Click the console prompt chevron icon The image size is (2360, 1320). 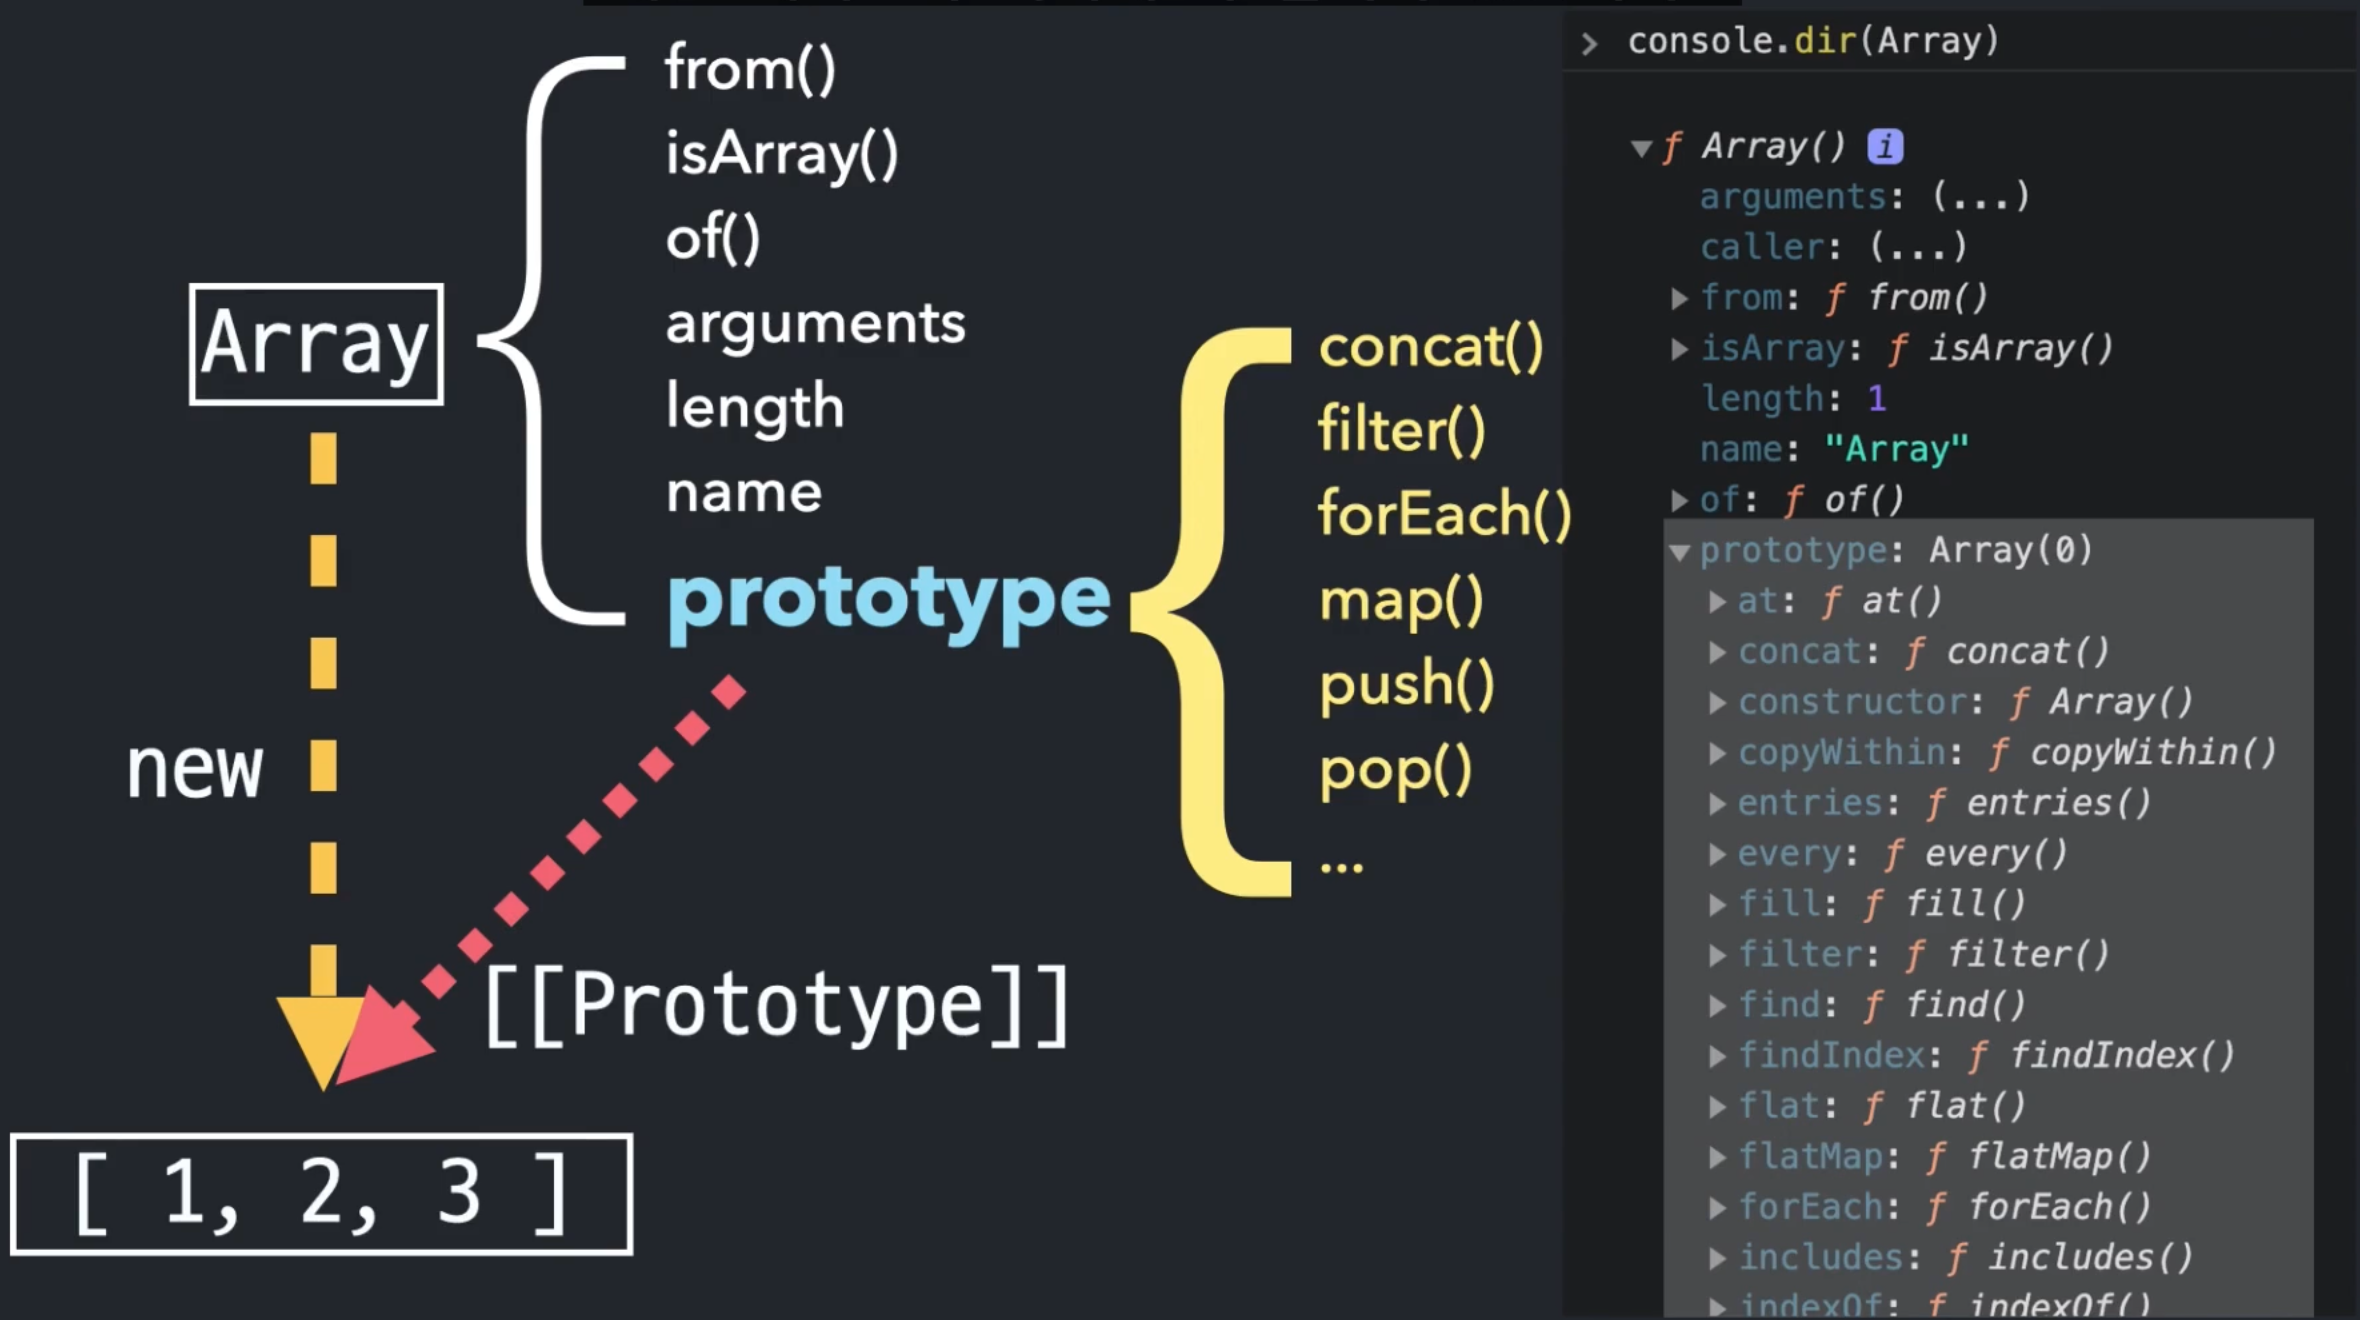tap(1589, 44)
